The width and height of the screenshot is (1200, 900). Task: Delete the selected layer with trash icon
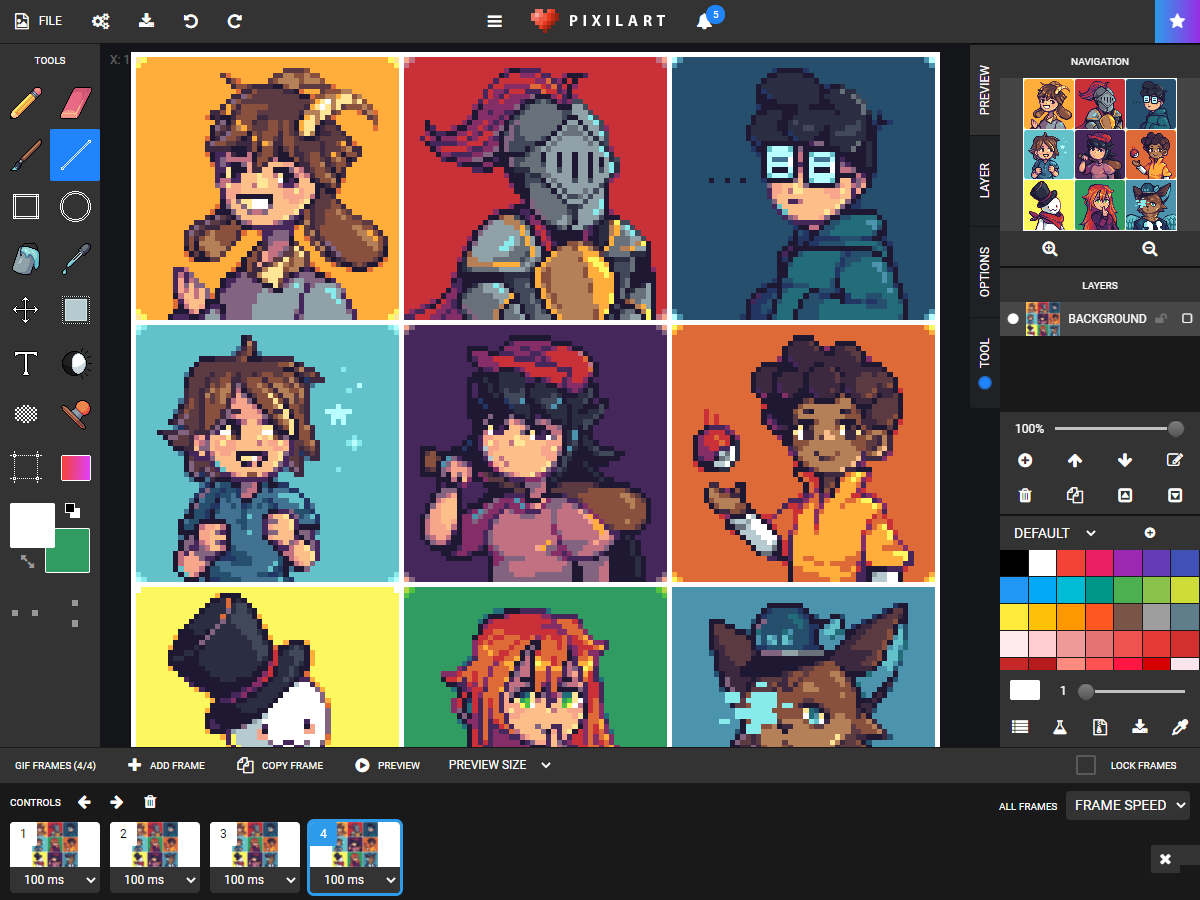point(1025,494)
